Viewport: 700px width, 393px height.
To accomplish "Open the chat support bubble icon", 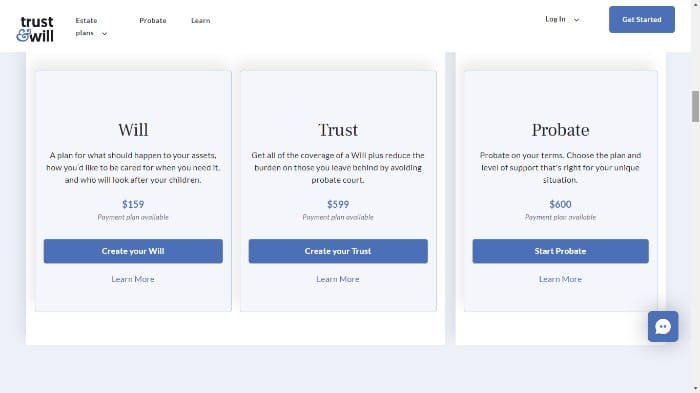I will pyautogui.click(x=663, y=326).
